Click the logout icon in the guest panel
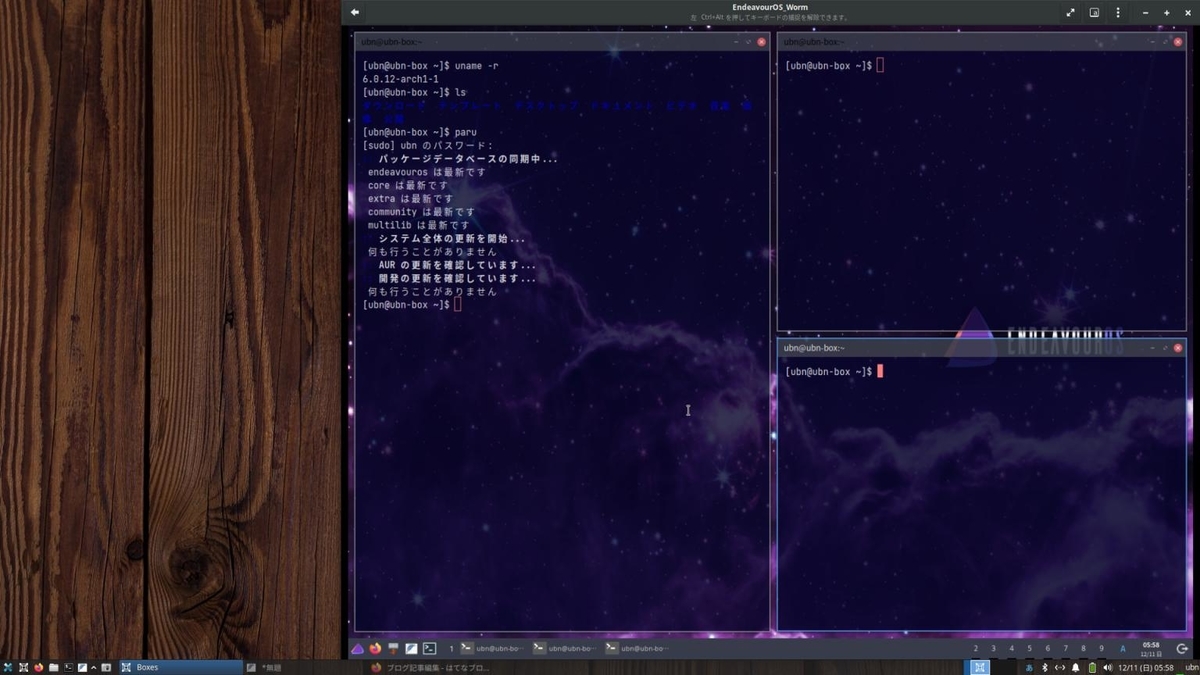The image size is (1200, 675). tap(1182, 649)
